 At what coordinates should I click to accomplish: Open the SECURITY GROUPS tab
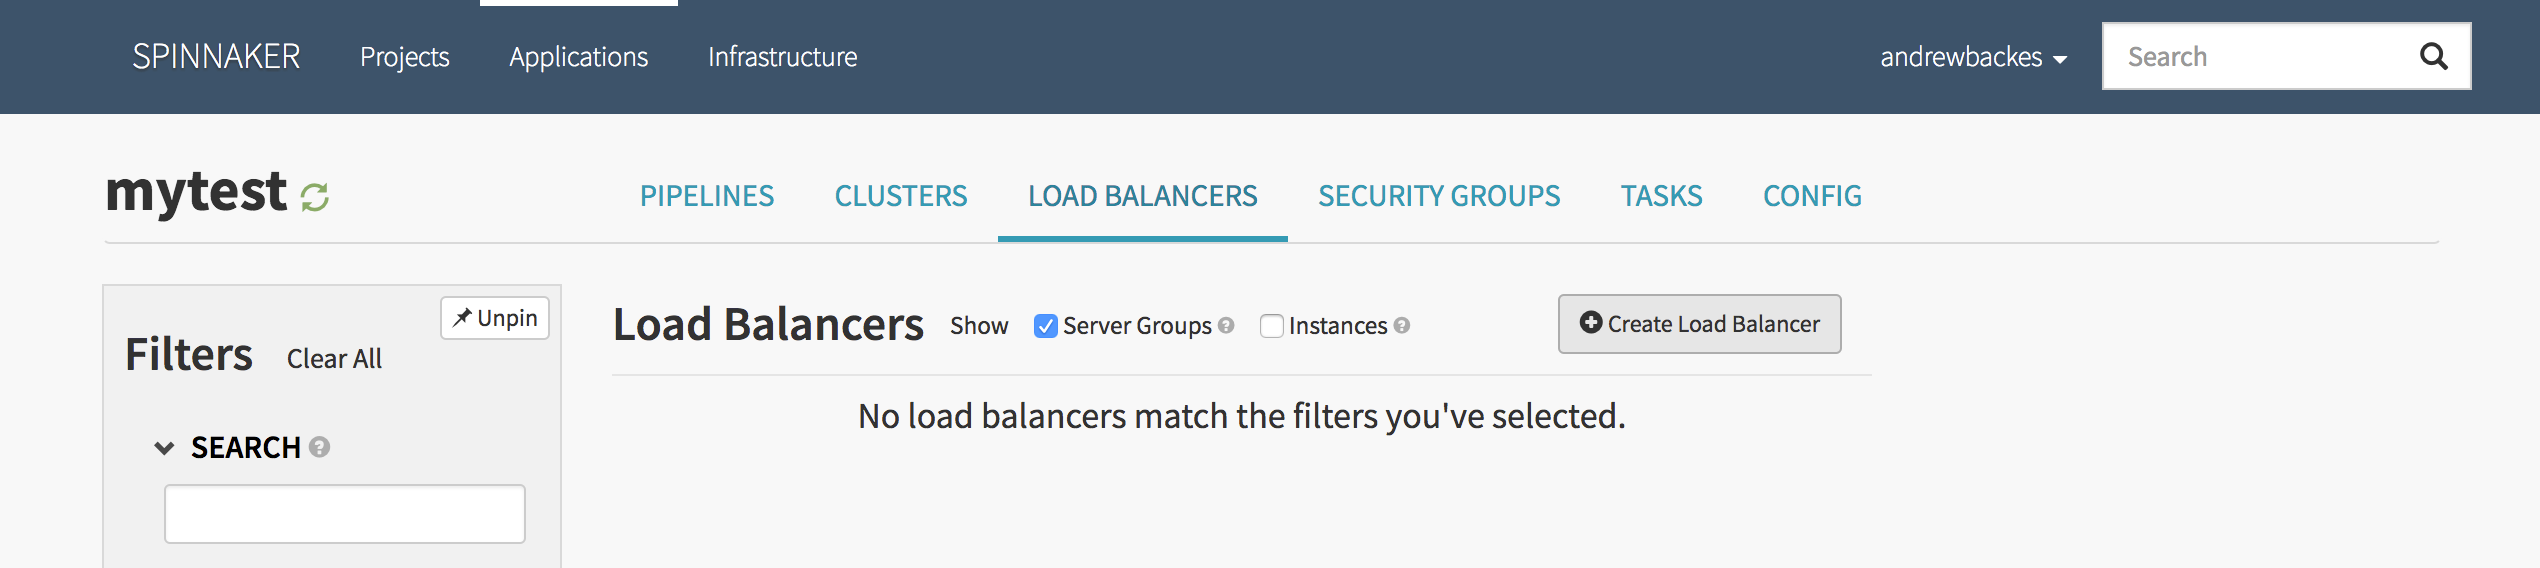click(1439, 196)
